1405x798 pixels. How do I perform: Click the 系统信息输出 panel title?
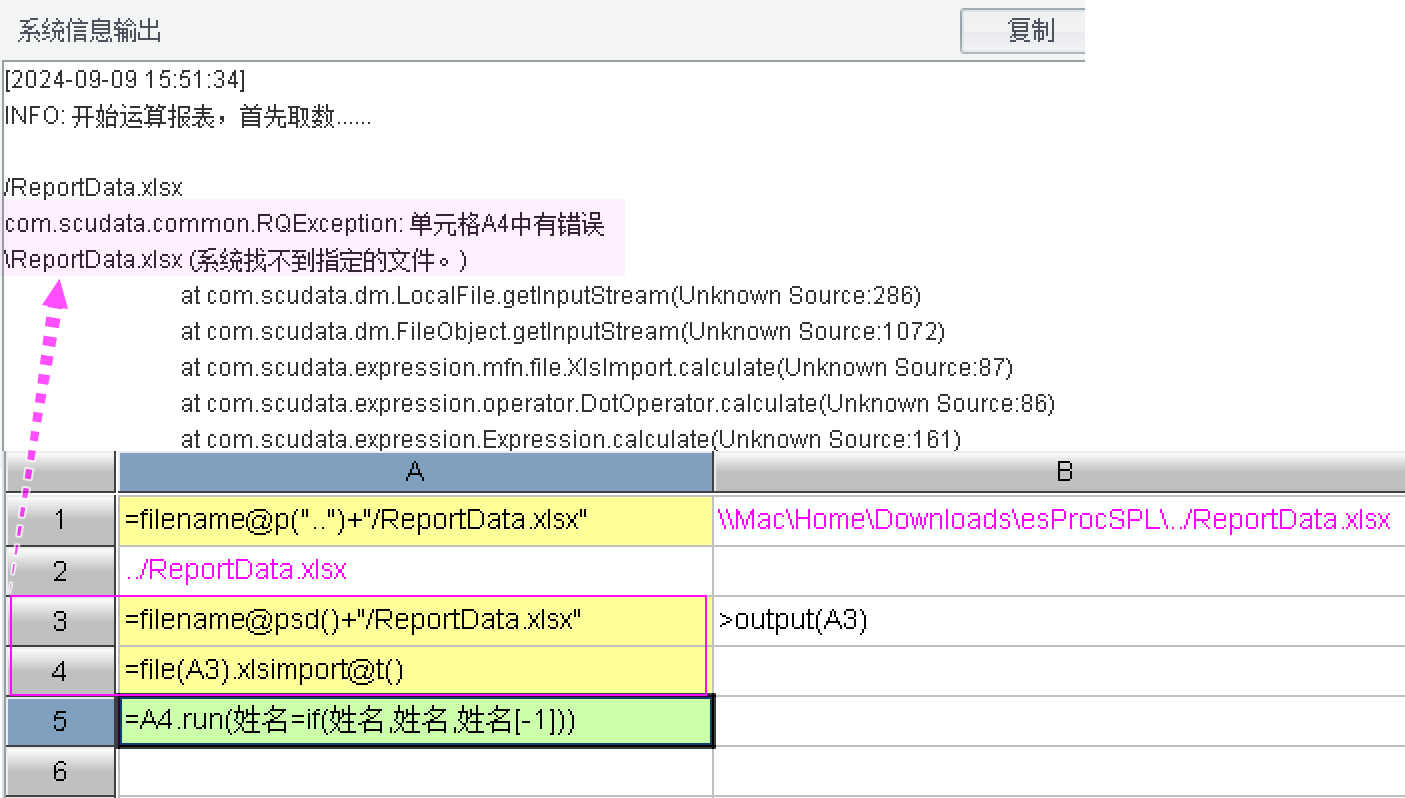tap(90, 31)
